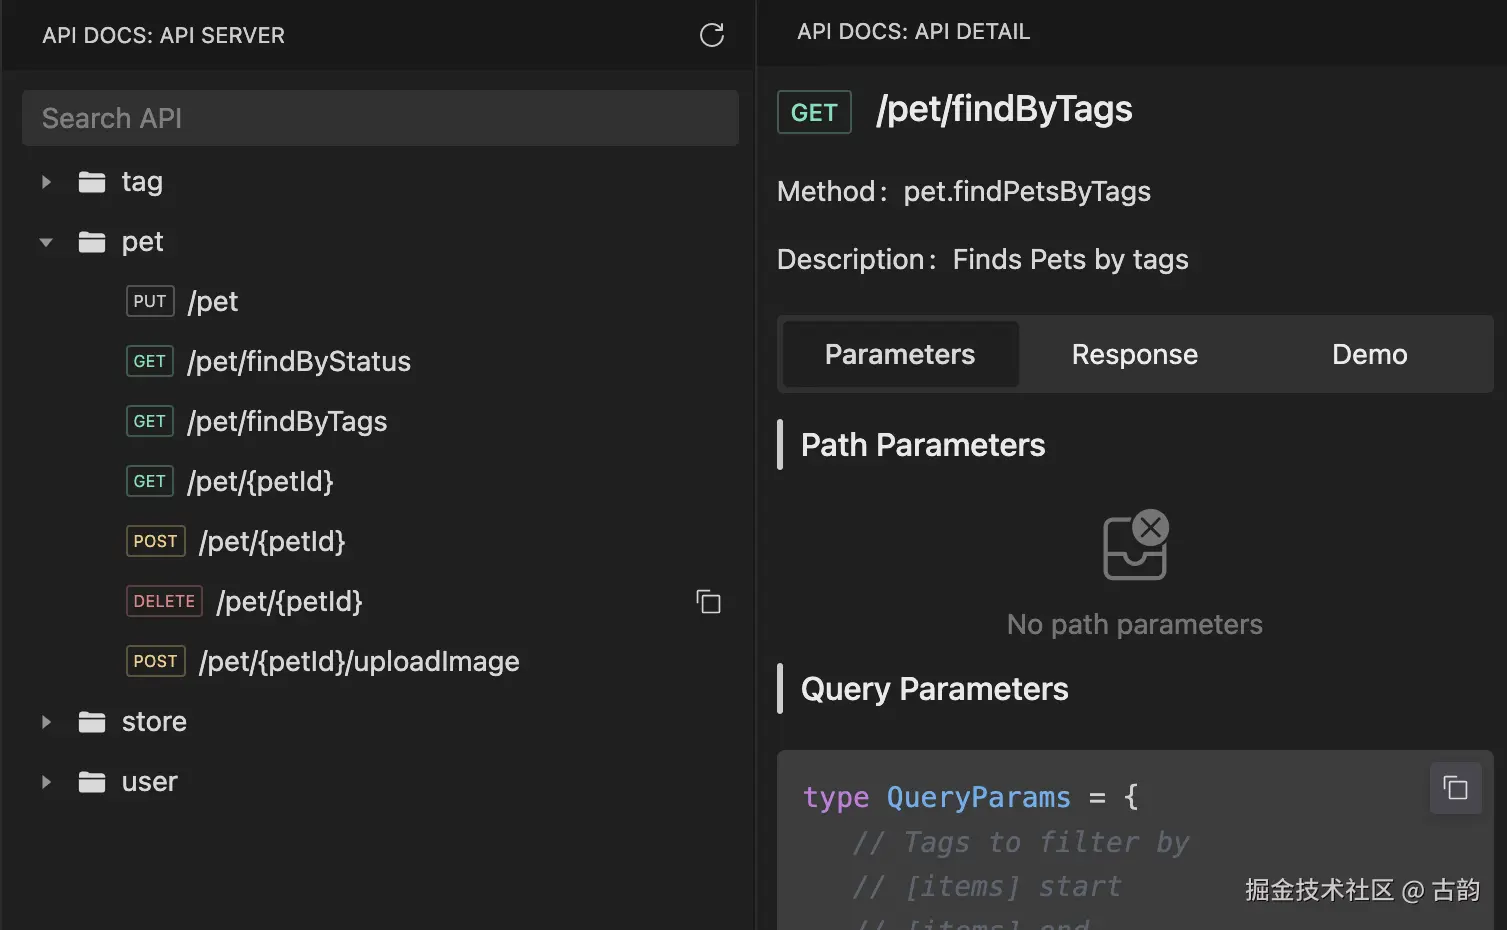Click the refresh API server icon
Viewport: 1507px width, 930px height.
pos(711,36)
